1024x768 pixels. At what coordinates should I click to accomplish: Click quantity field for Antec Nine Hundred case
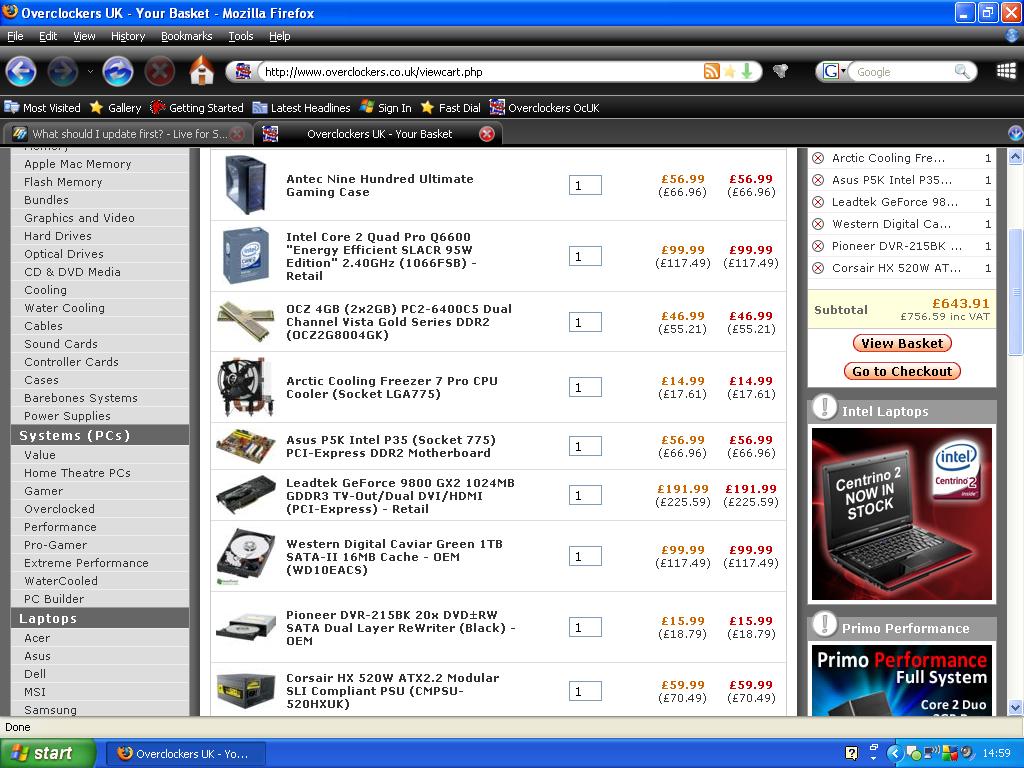[x=585, y=185]
